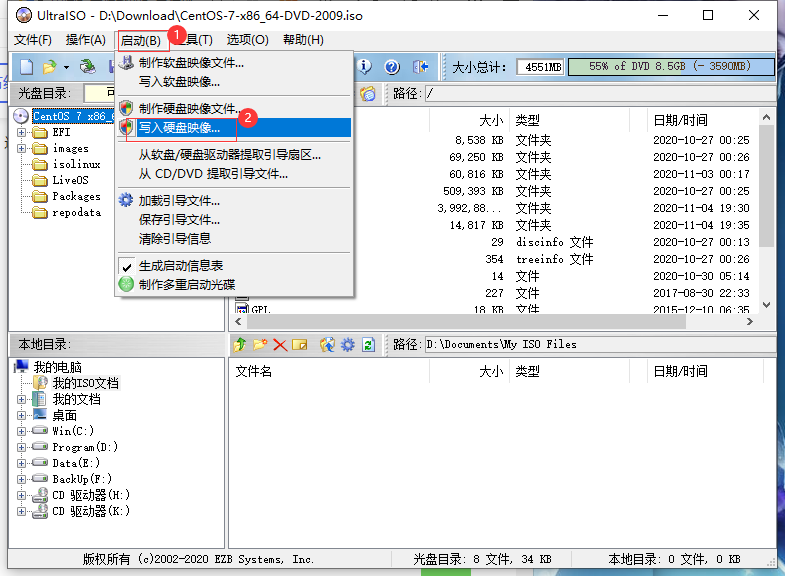This screenshot has height=576, width=785.
Task: Select 写入硬盘映像... menu entry
Action: tap(179, 128)
